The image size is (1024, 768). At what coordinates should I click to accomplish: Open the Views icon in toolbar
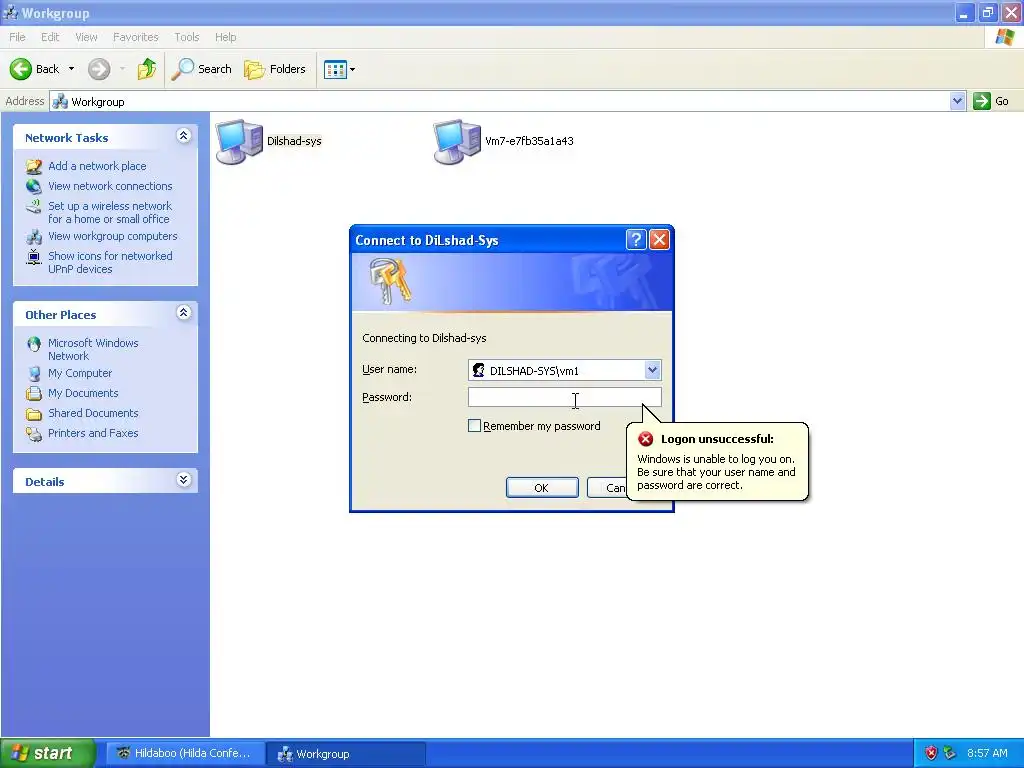(335, 69)
